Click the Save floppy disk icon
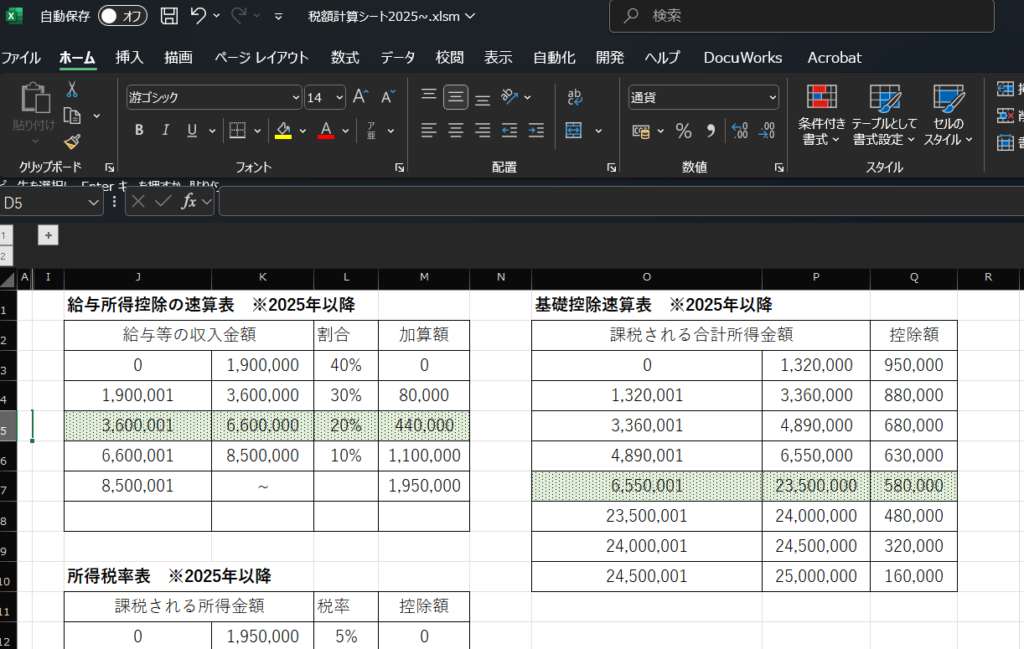1024x649 pixels. coord(169,16)
